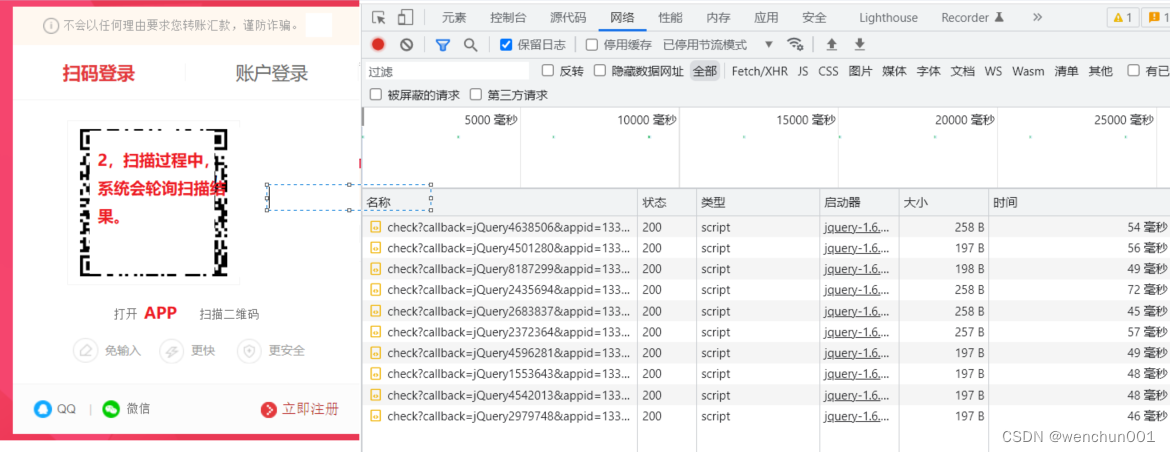1170x452 pixels.
Task: Select request check?callback=jQuery2372364
Action: [766, 332]
